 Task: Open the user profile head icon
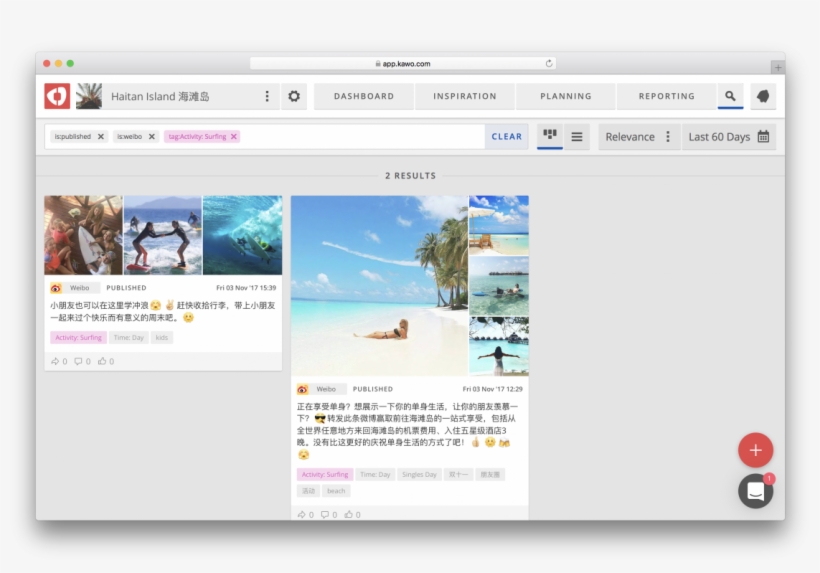point(763,96)
